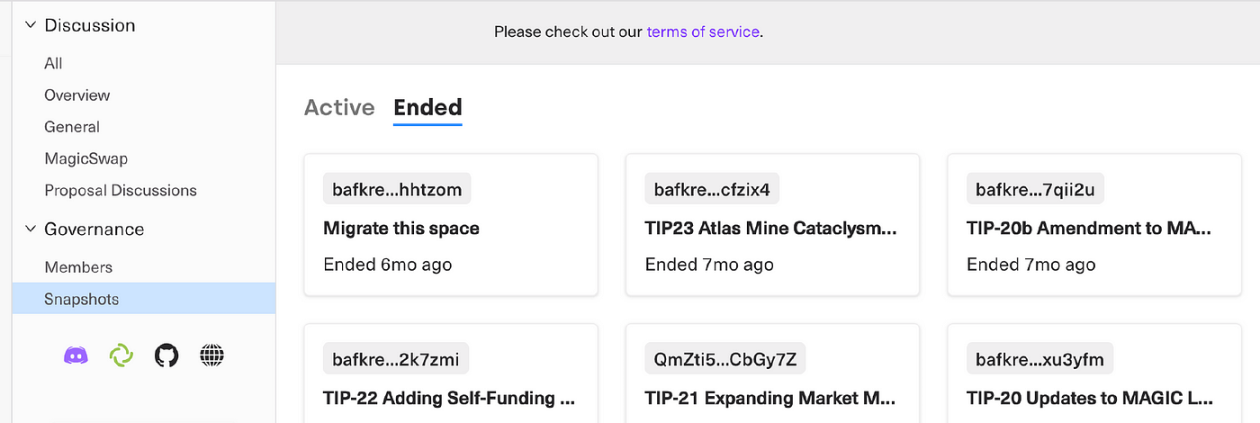This screenshot has width=1260, height=423.
Task: Open TIP-21 Expanding Market proposal card
Action: [772, 373]
